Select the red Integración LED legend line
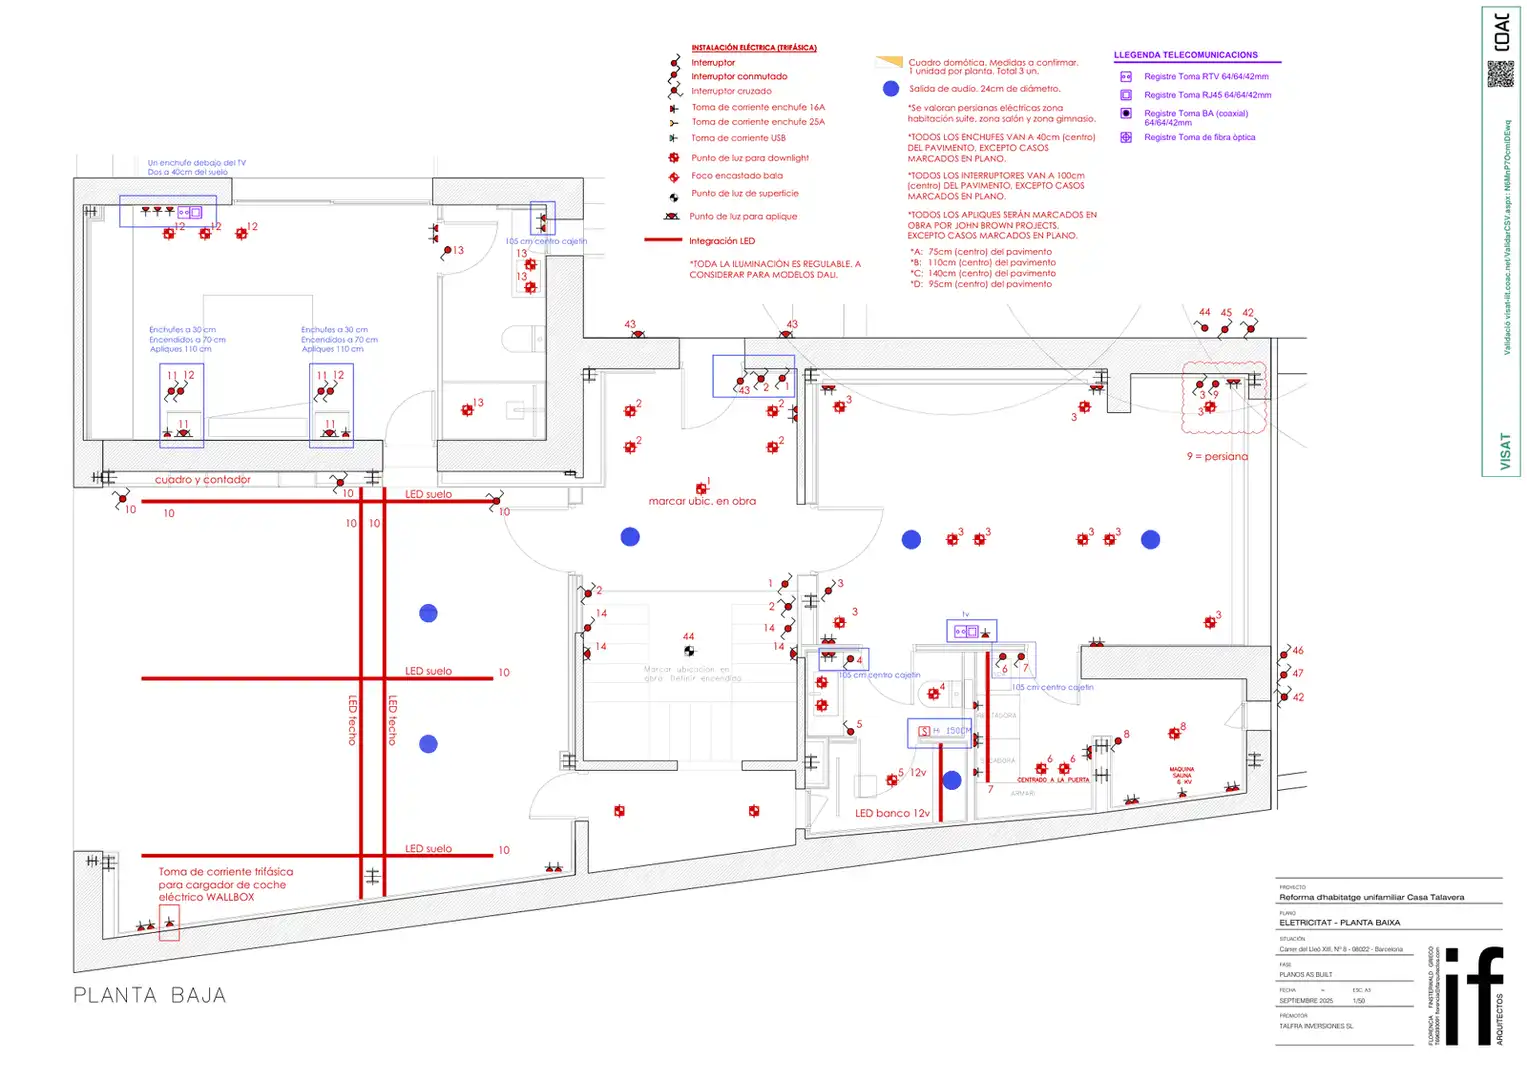 pos(663,241)
